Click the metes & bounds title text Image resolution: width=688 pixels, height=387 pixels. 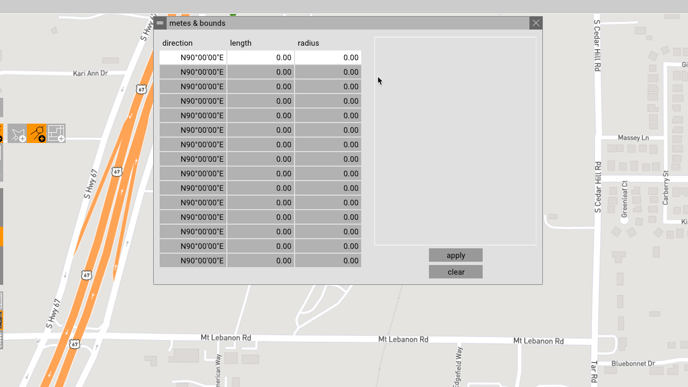point(197,23)
